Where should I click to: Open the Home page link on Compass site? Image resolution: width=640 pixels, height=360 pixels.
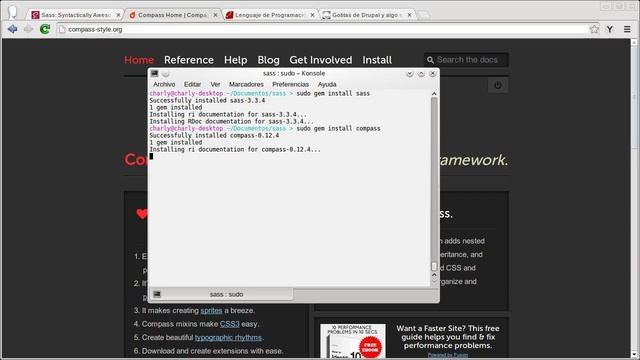pos(139,60)
